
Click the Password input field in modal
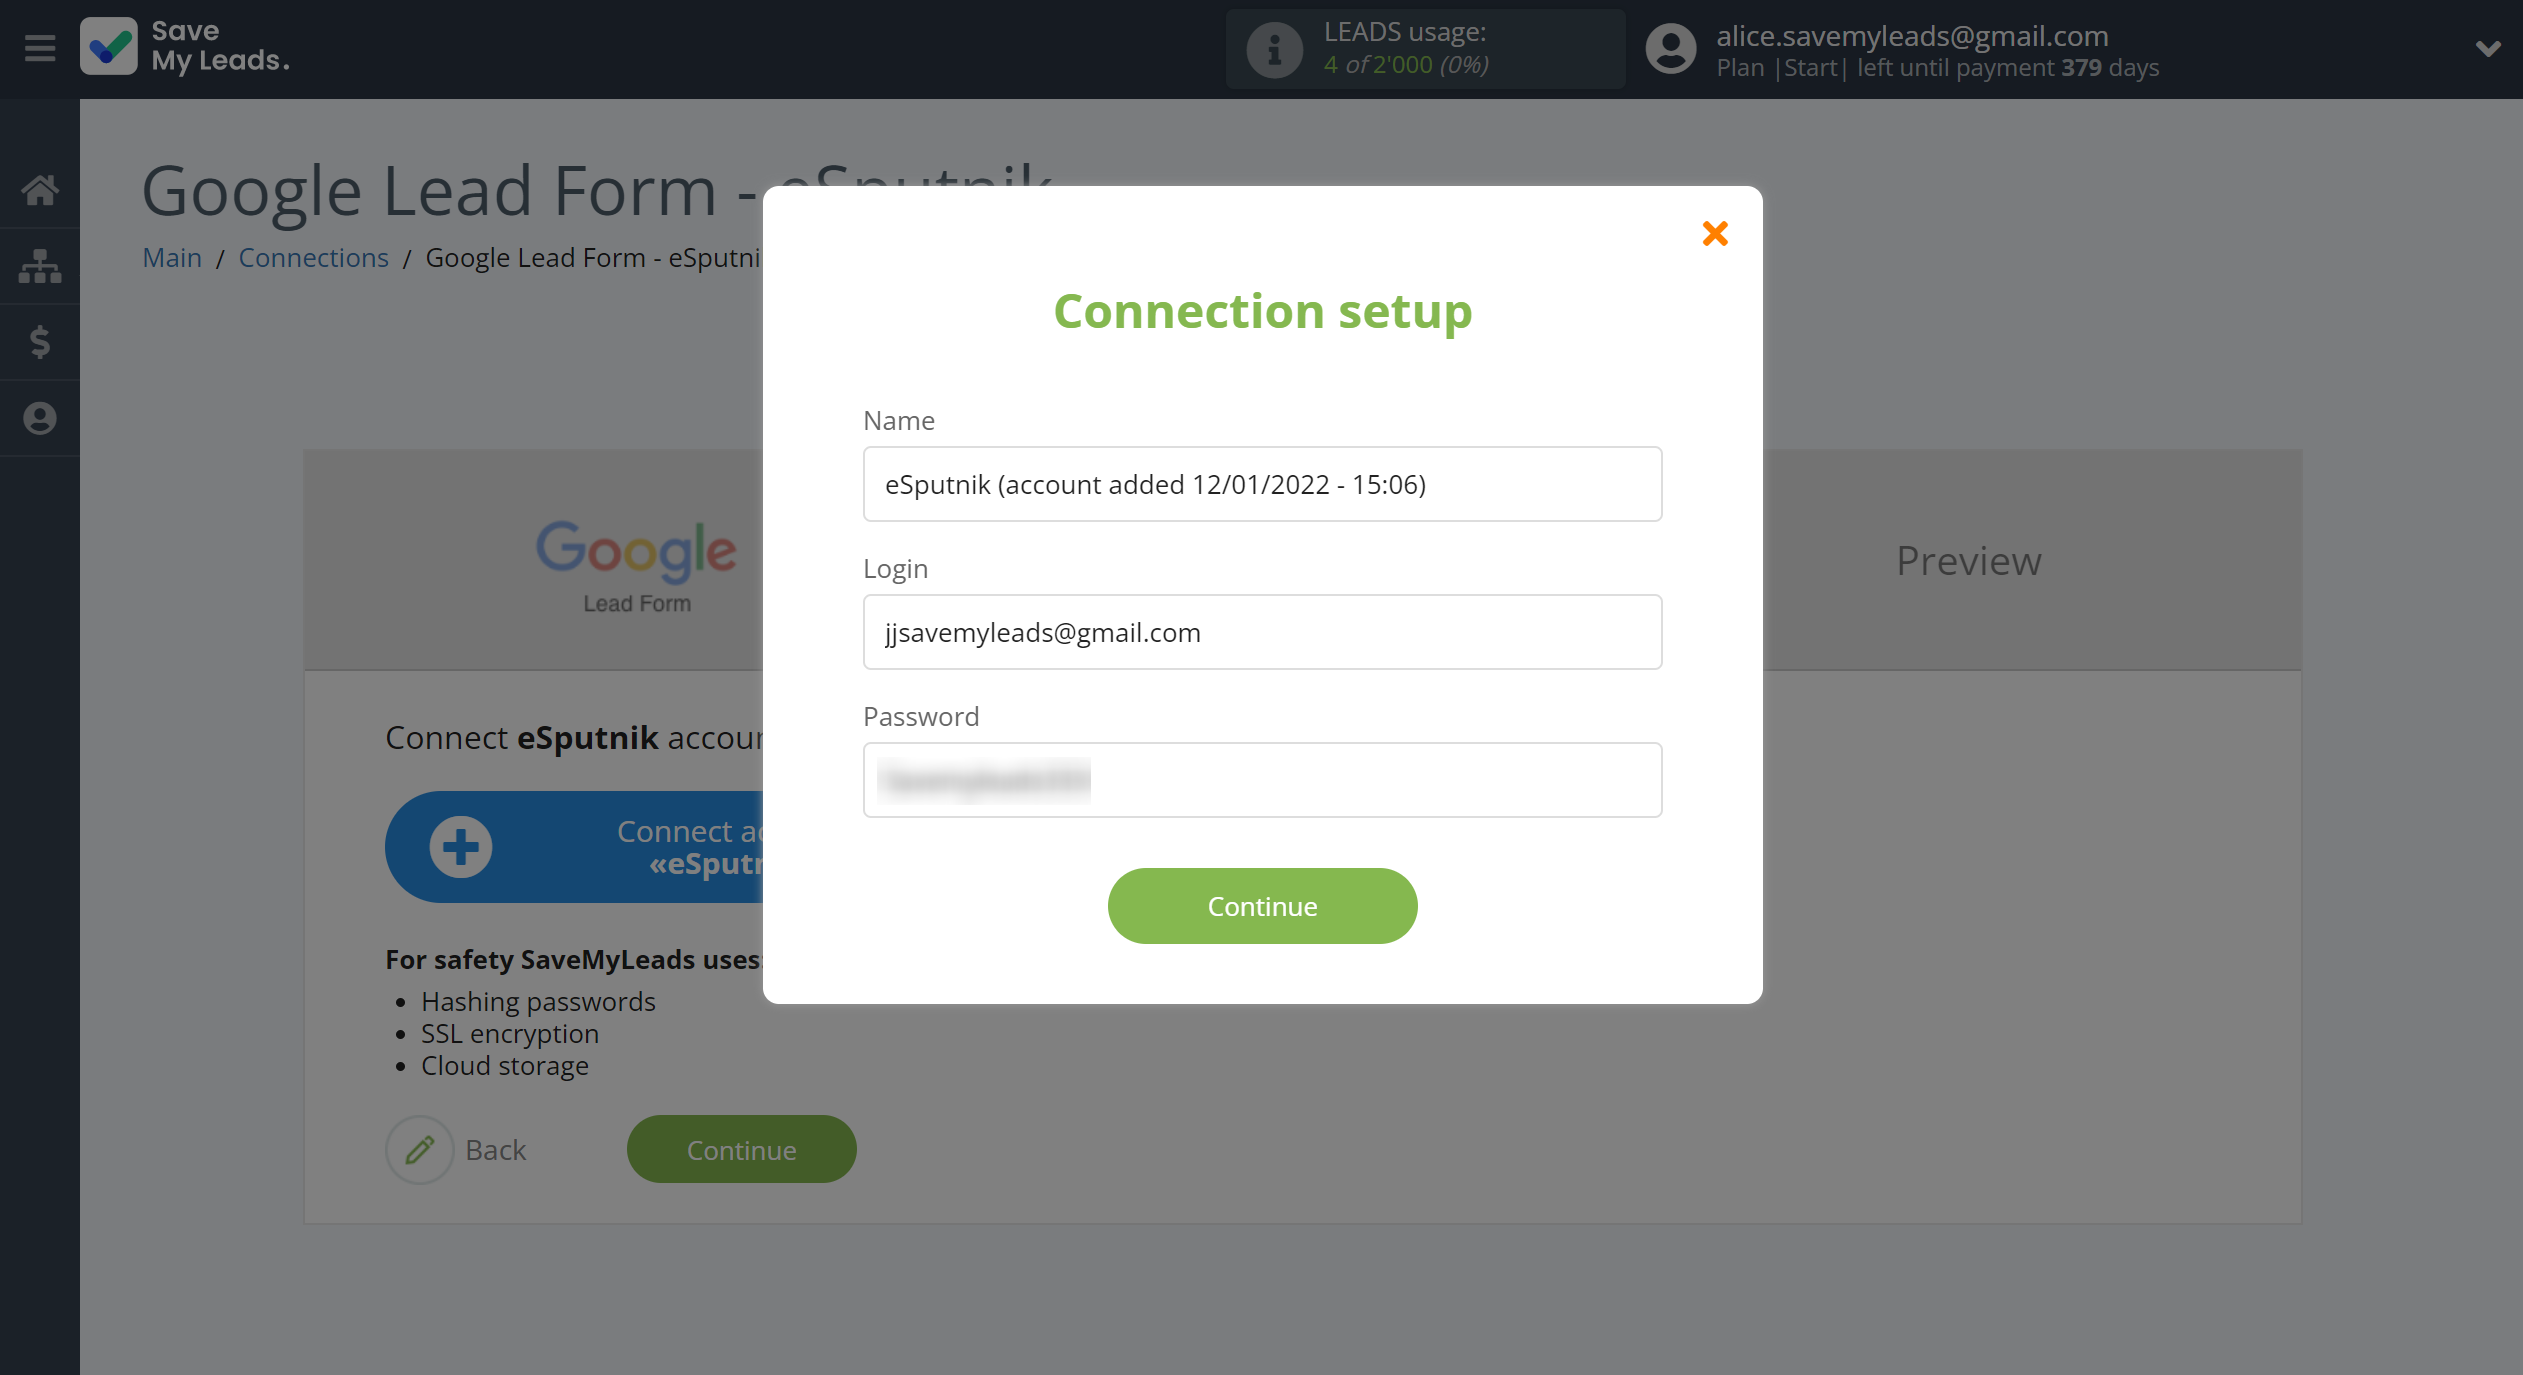(1262, 779)
